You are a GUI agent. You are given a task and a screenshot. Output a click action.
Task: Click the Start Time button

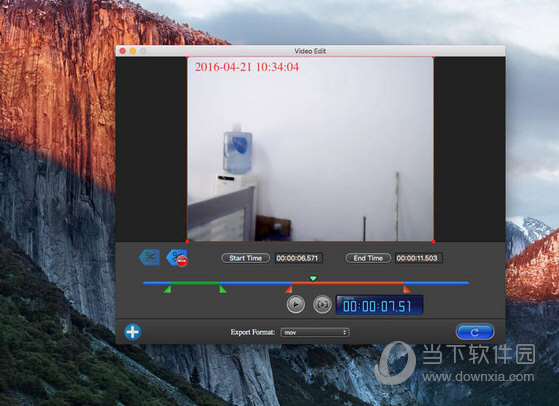245,258
